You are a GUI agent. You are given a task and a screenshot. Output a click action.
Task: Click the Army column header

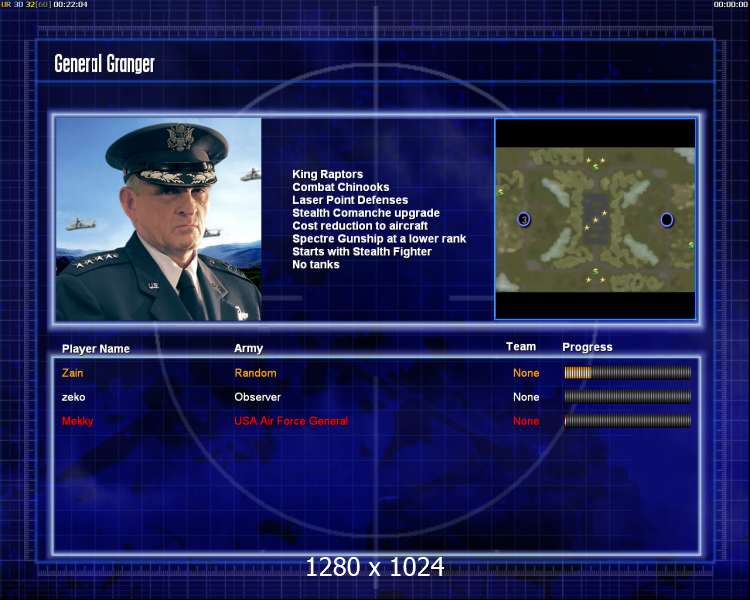click(248, 348)
